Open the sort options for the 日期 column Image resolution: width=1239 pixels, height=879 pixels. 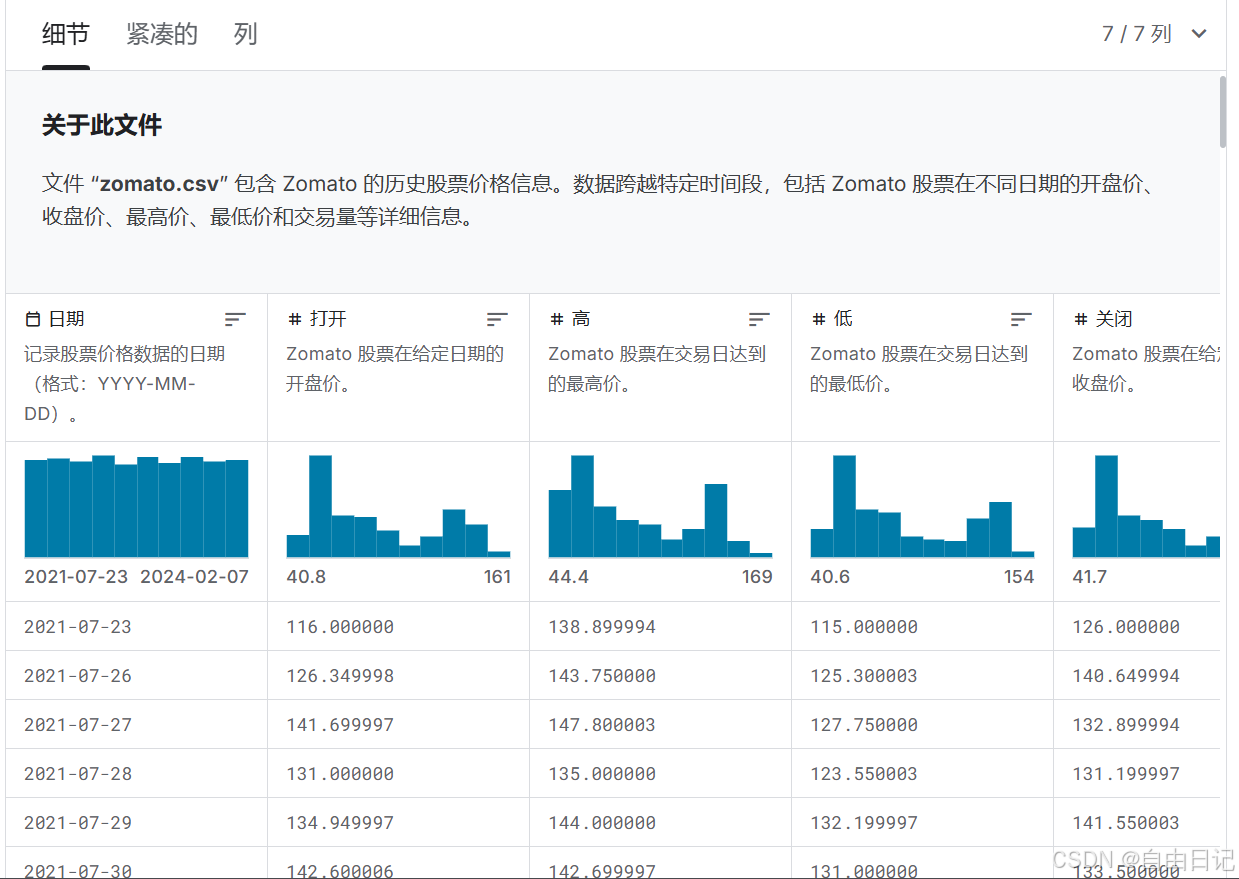pyautogui.click(x=235, y=319)
